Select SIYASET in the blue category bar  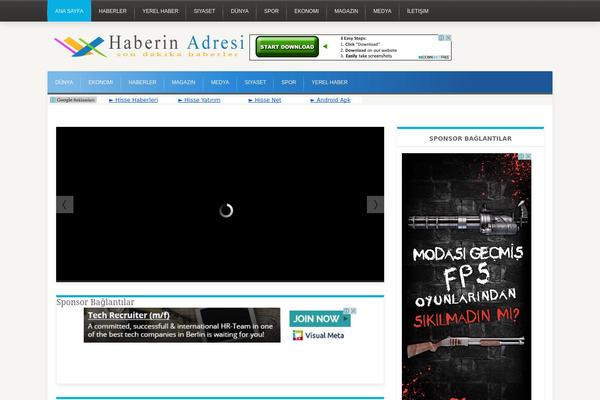click(255, 82)
